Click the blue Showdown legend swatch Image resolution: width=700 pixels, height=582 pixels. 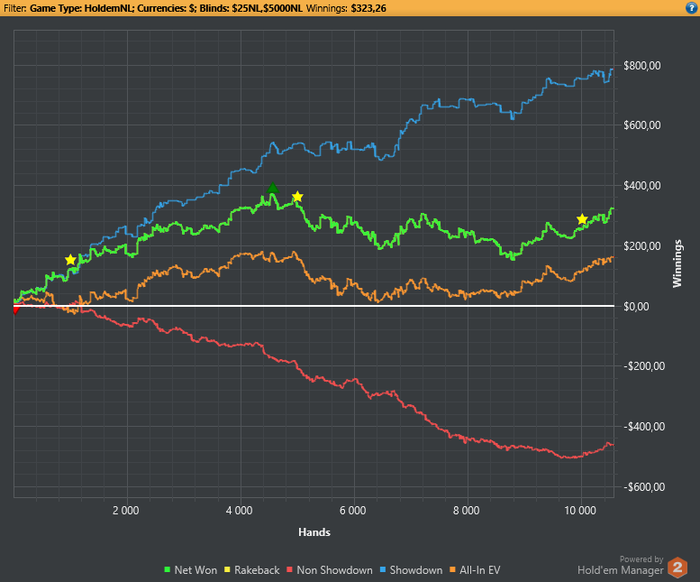pyautogui.click(x=383, y=570)
